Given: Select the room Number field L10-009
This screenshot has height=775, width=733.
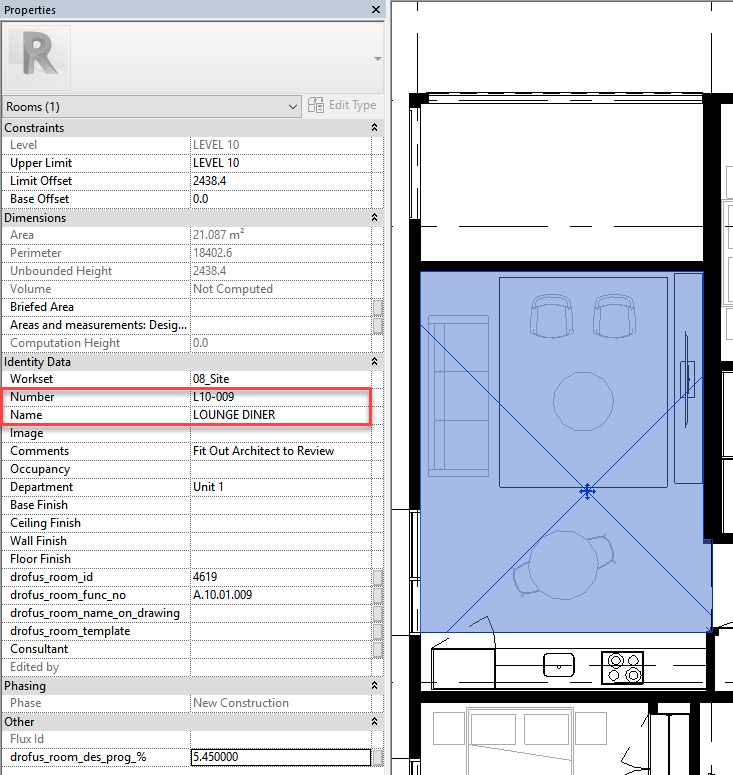Looking at the screenshot, I should tap(279, 398).
